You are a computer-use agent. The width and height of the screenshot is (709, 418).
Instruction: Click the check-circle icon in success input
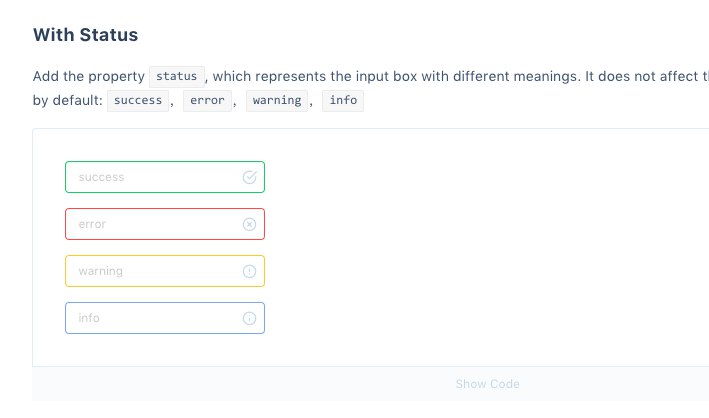[x=250, y=177]
